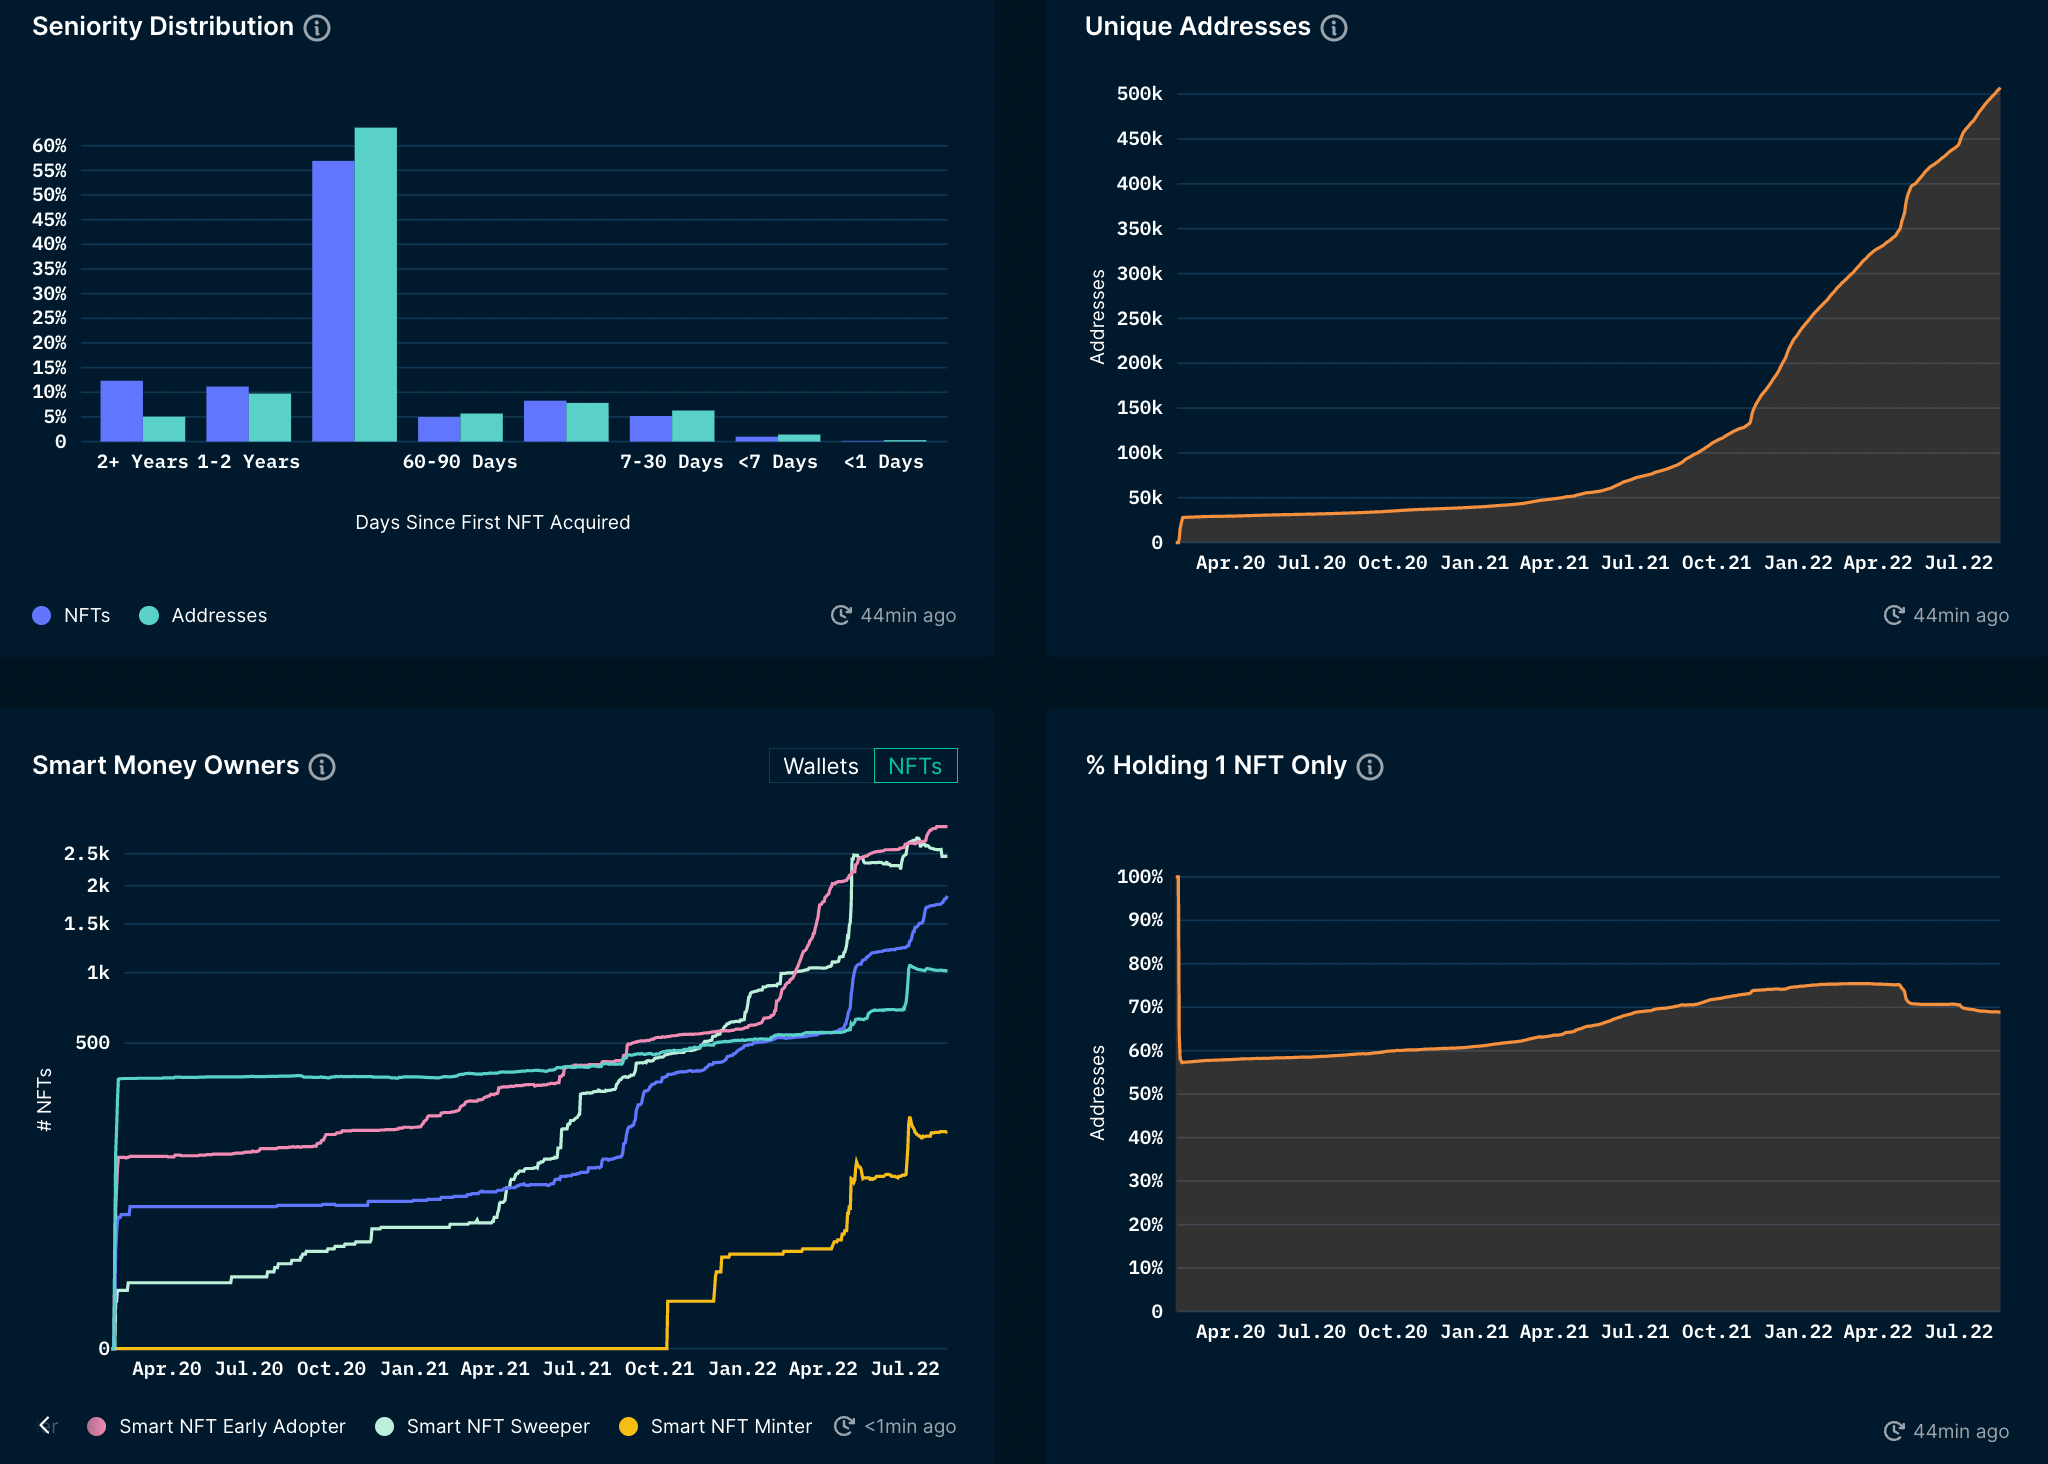Image resolution: width=2048 pixels, height=1464 pixels.
Task: Click the pink Early Adopter swatch
Action: pyautogui.click(x=97, y=1426)
